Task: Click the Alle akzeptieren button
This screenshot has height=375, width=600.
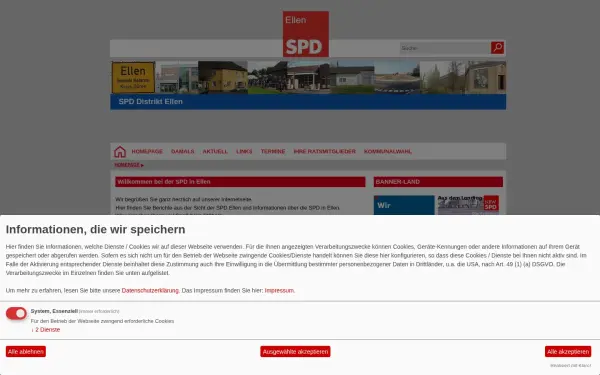Action: pyautogui.click(x=568, y=352)
